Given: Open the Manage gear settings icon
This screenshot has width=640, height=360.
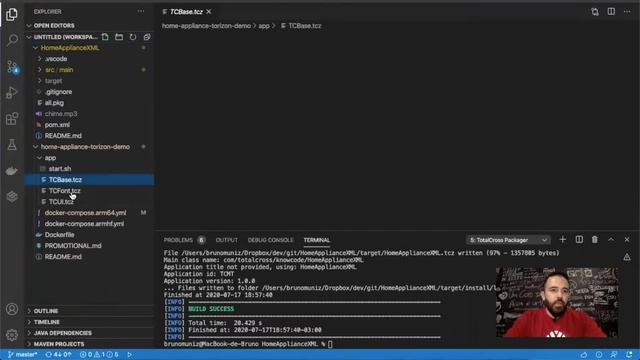Looking at the screenshot, I should 12,335.
